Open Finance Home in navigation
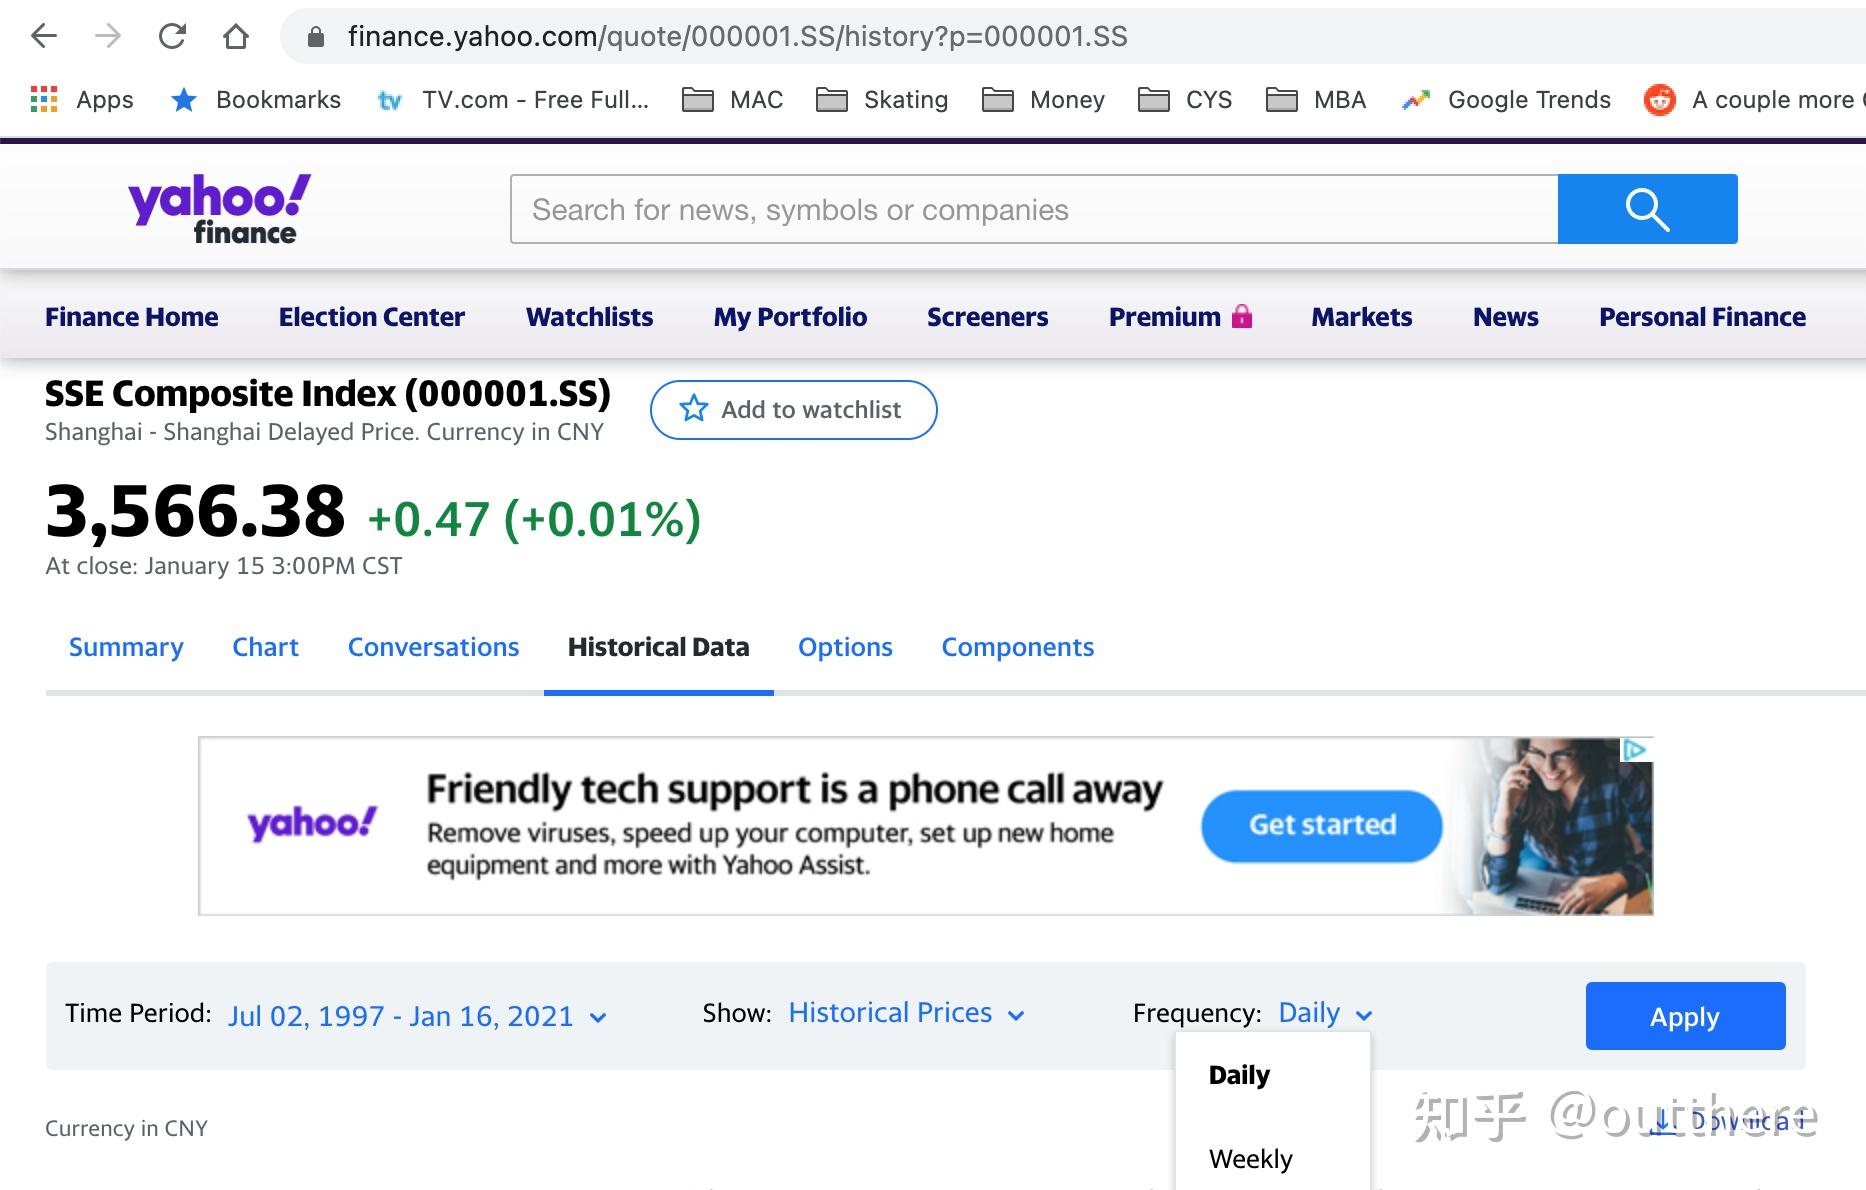1866x1190 pixels. [x=131, y=317]
